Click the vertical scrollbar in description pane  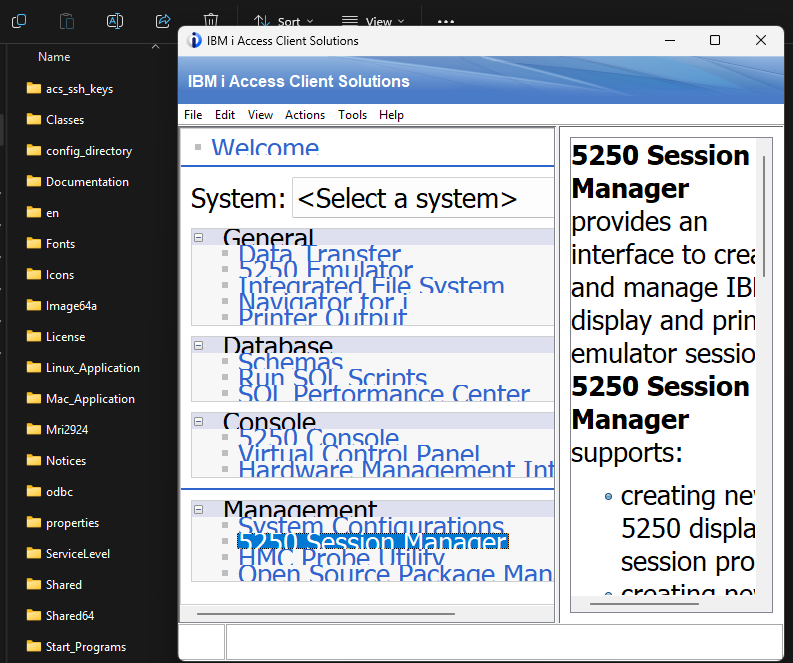(x=764, y=216)
